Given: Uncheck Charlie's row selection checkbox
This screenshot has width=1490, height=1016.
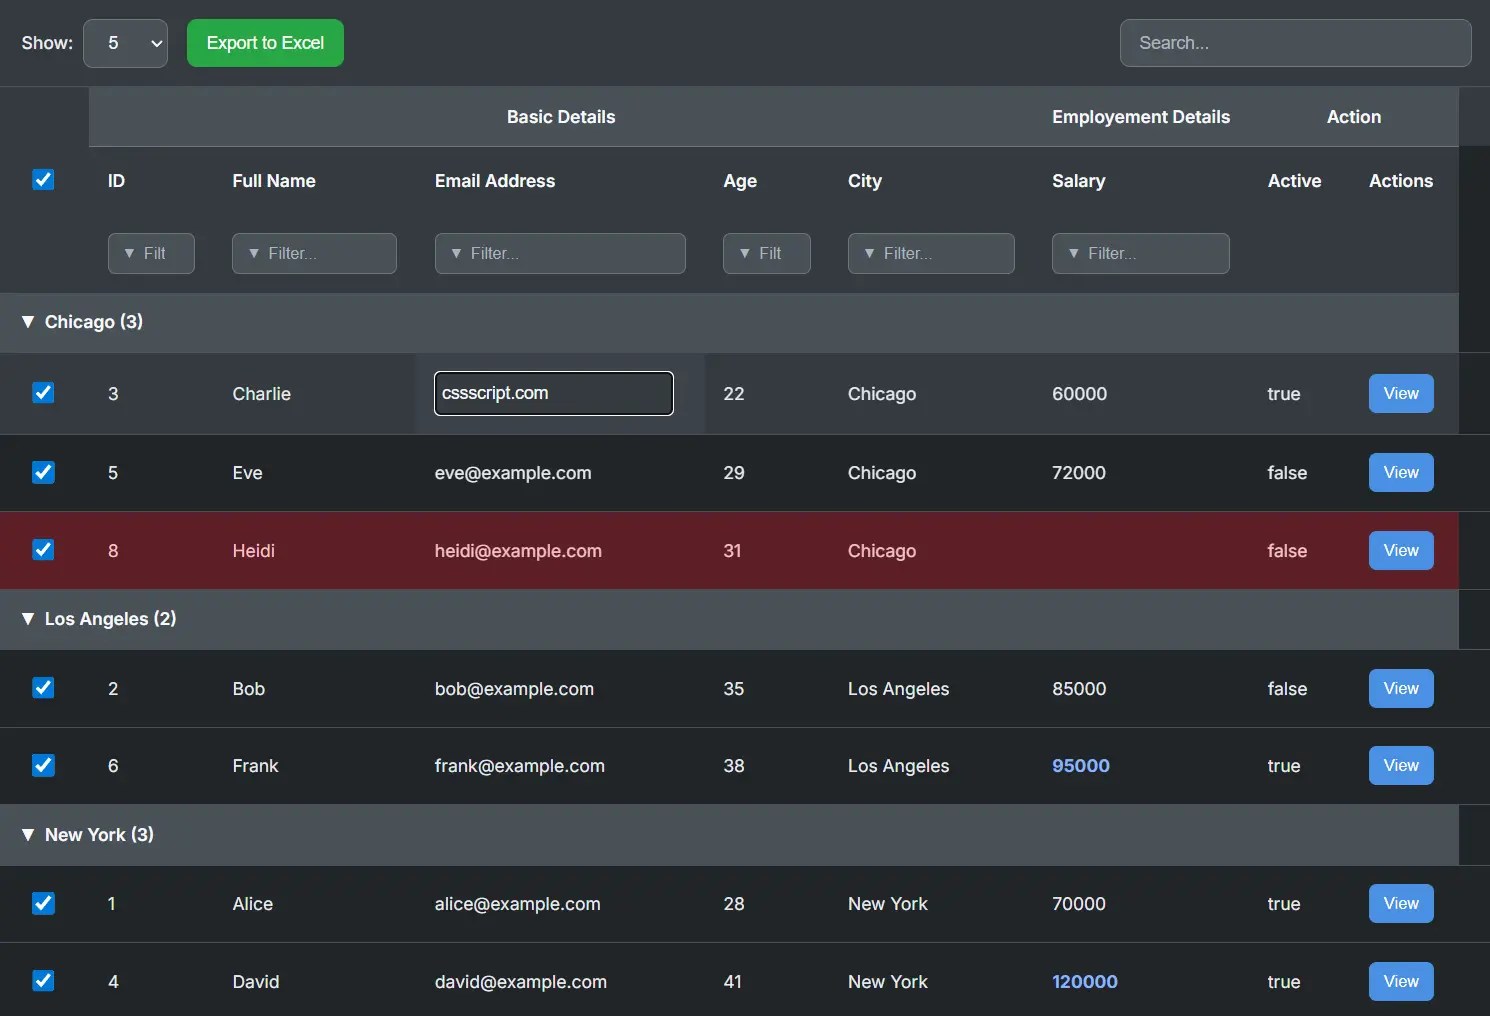Looking at the screenshot, I should click(x=43, y=393).
